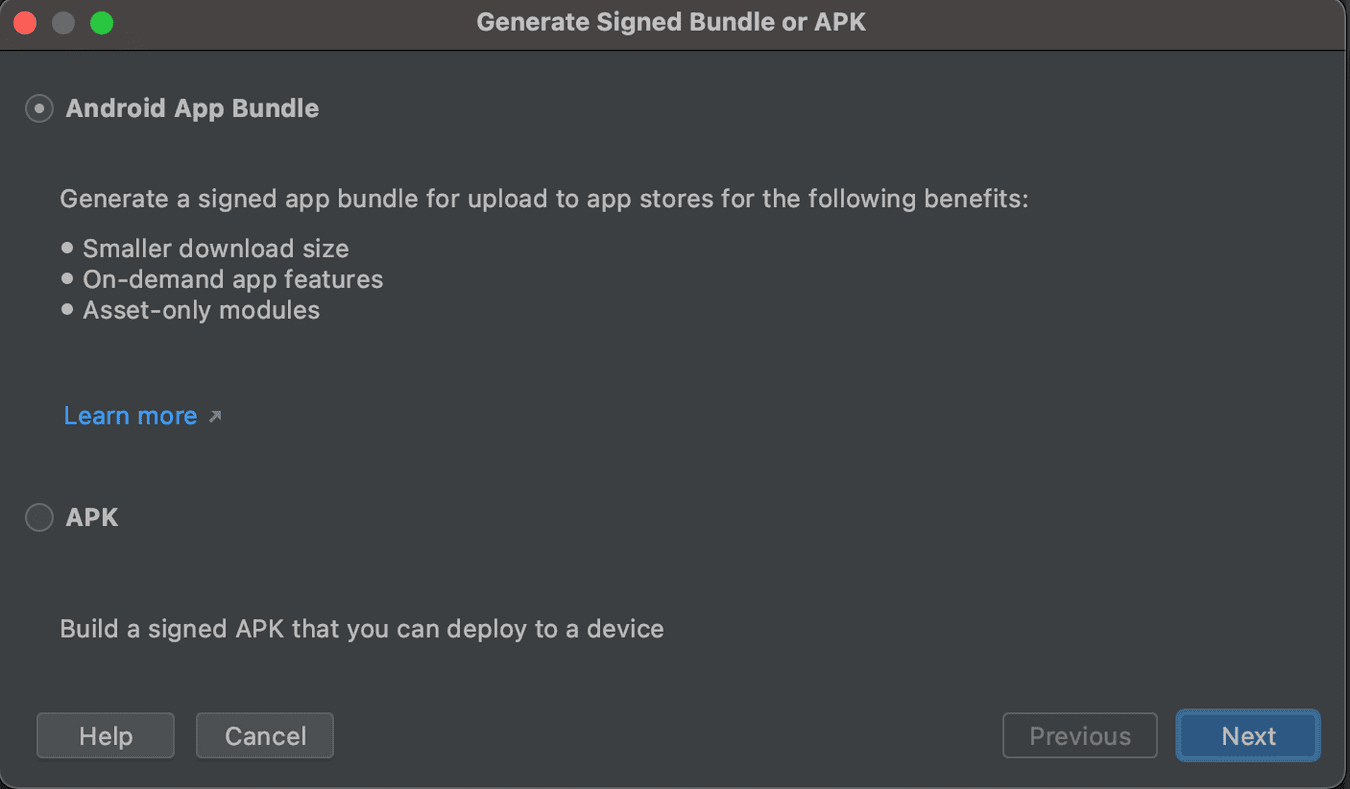The height and width of the screenshot is (789, 1350).
Task: Open Help for signed bundle generation
Action: tap(105, 735)
